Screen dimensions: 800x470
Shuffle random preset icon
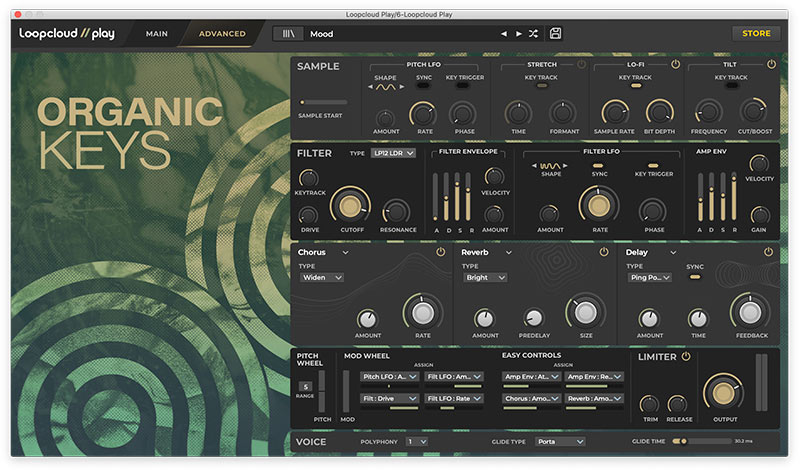[x=533, y=34]
